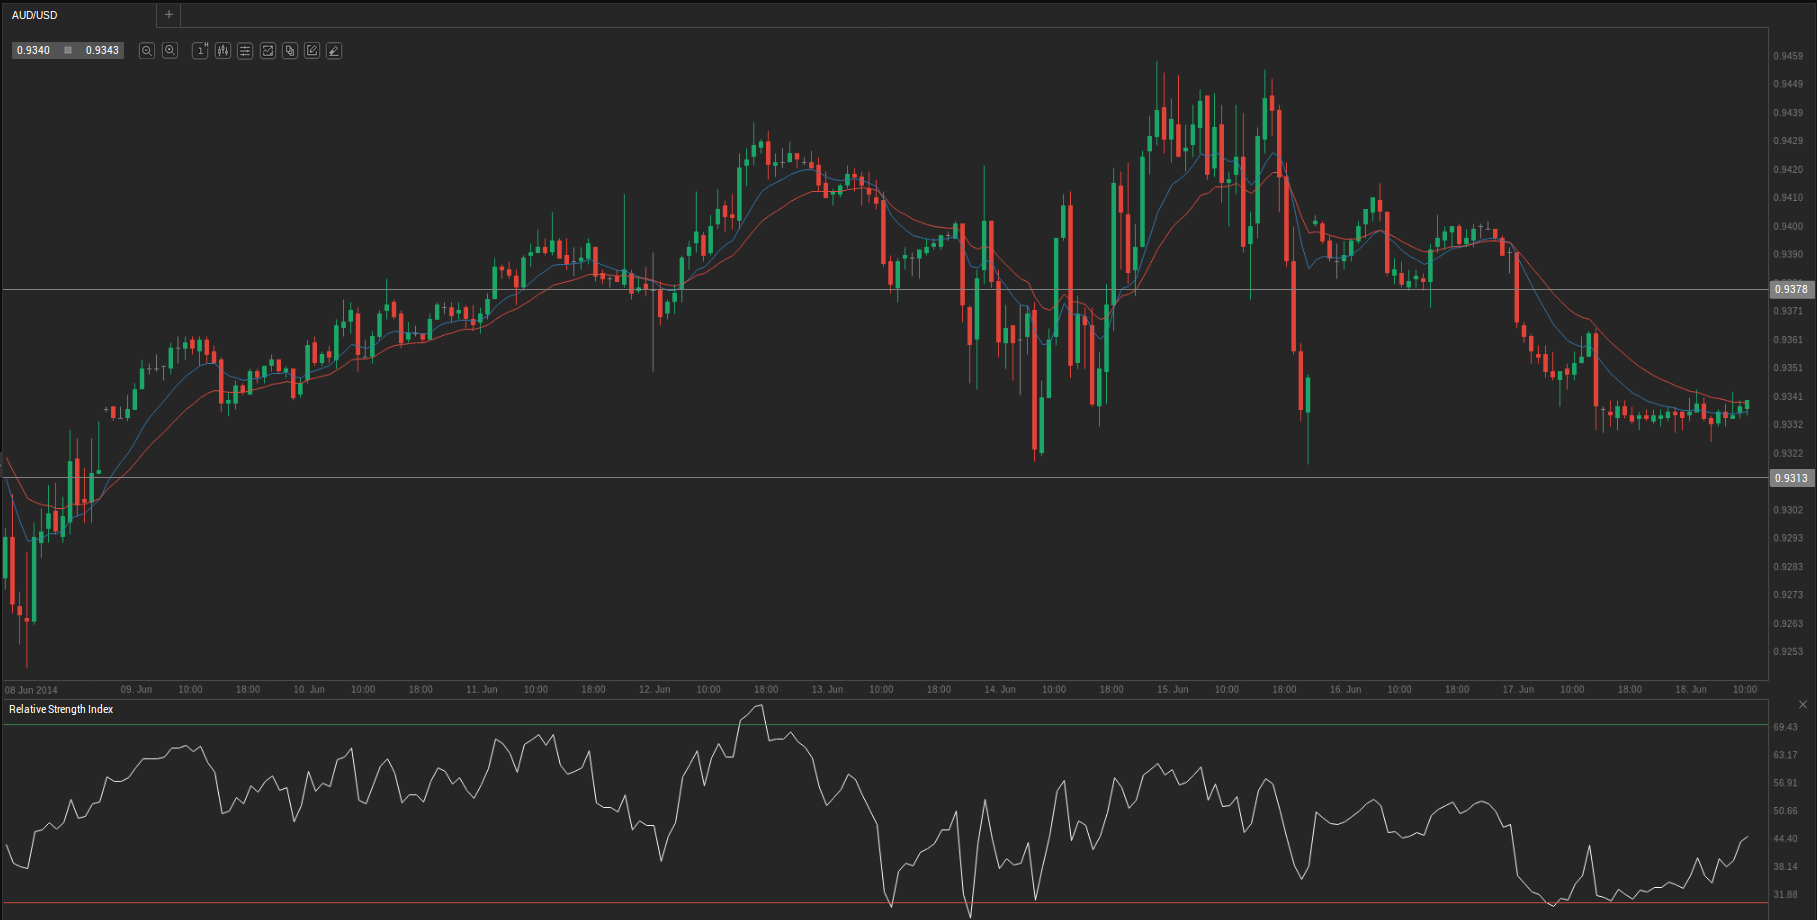
Task: Close the Relative Strength Index panel
Action: coord(1803,705)
